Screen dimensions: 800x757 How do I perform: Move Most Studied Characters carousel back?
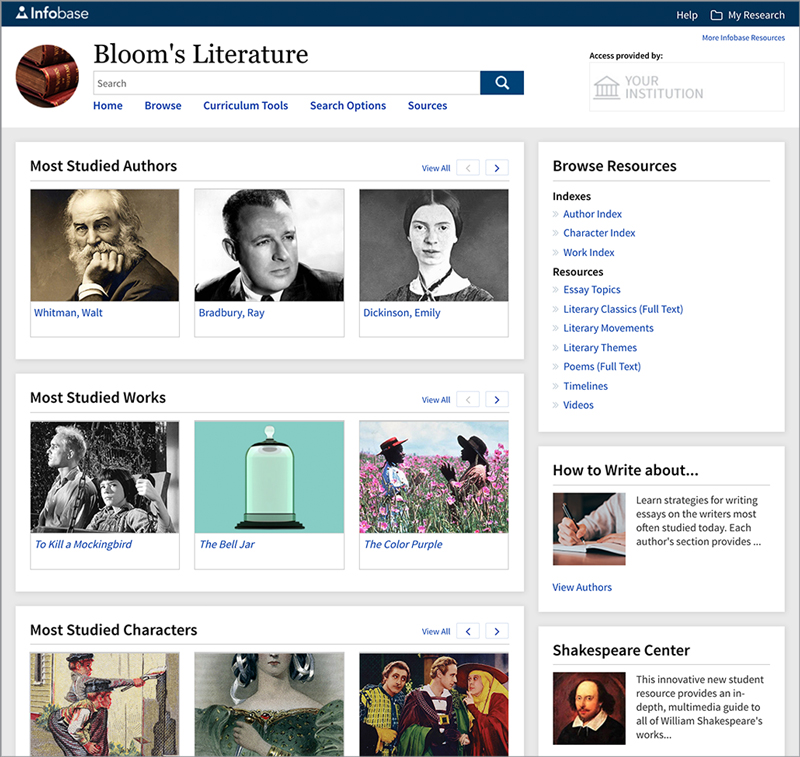click(468, 632)
